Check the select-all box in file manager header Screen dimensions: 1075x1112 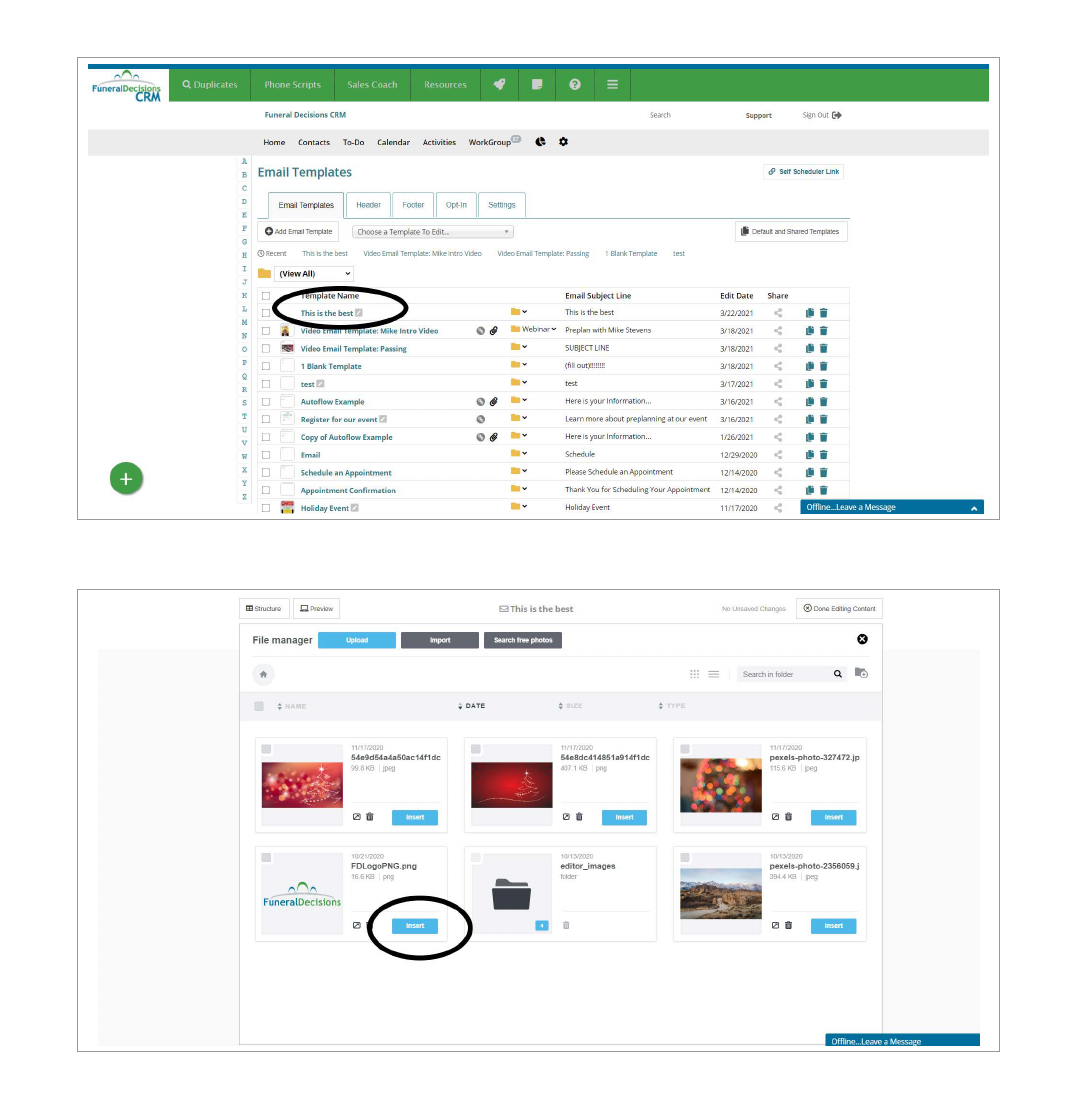click(259, 706)
